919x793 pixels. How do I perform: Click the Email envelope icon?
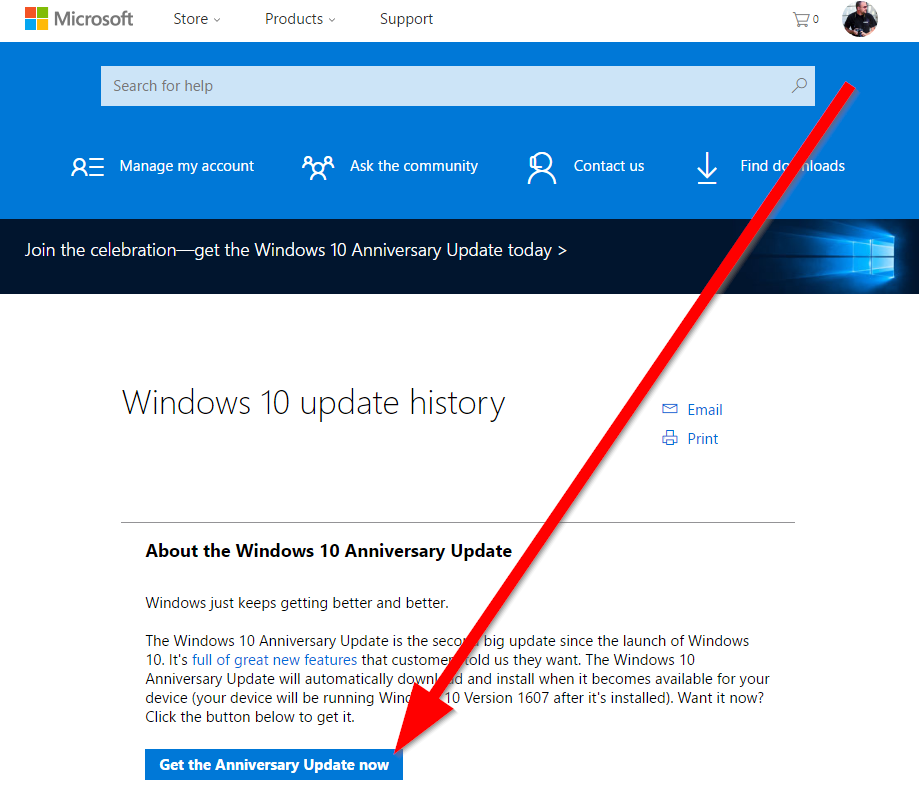point(669,409)
